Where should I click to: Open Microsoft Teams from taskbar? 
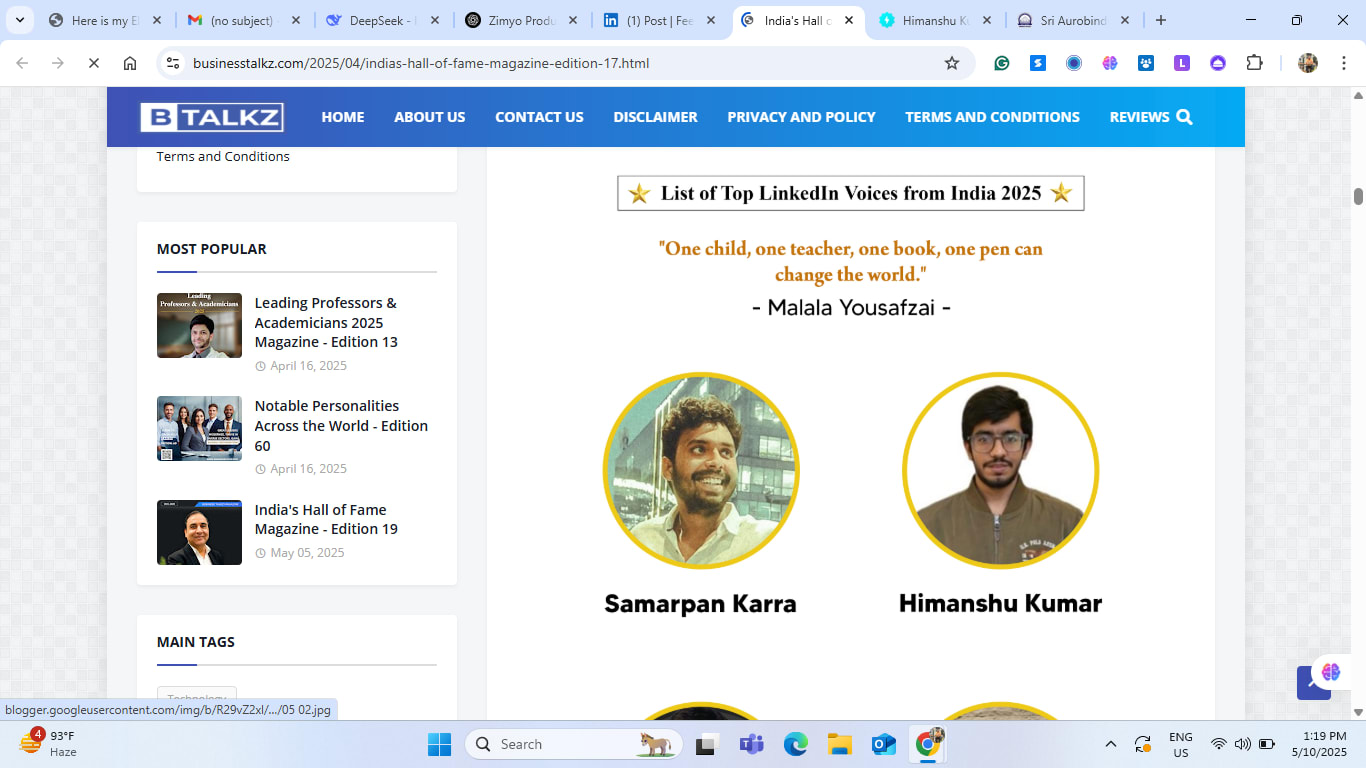pos(751,744)
